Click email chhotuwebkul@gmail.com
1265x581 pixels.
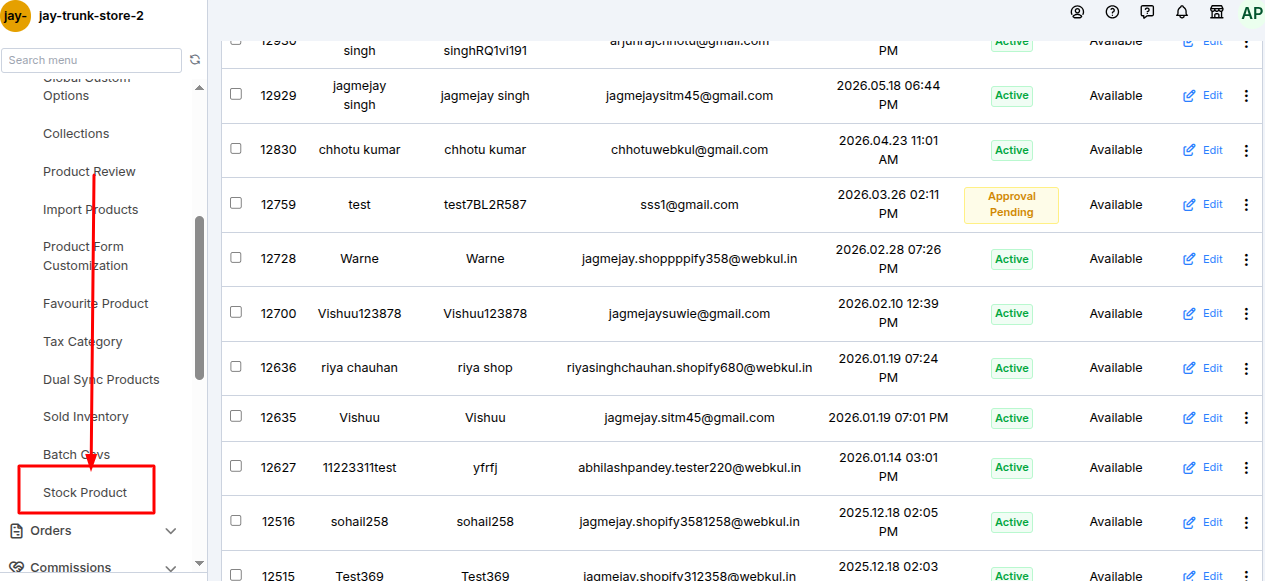pyautogui.click(x=689, y=150)
